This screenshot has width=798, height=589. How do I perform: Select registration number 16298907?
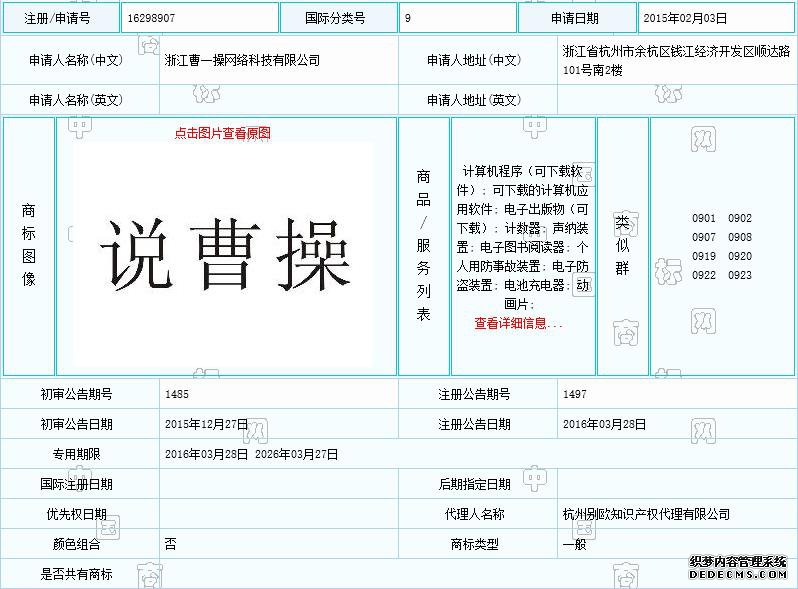point(151,18)
